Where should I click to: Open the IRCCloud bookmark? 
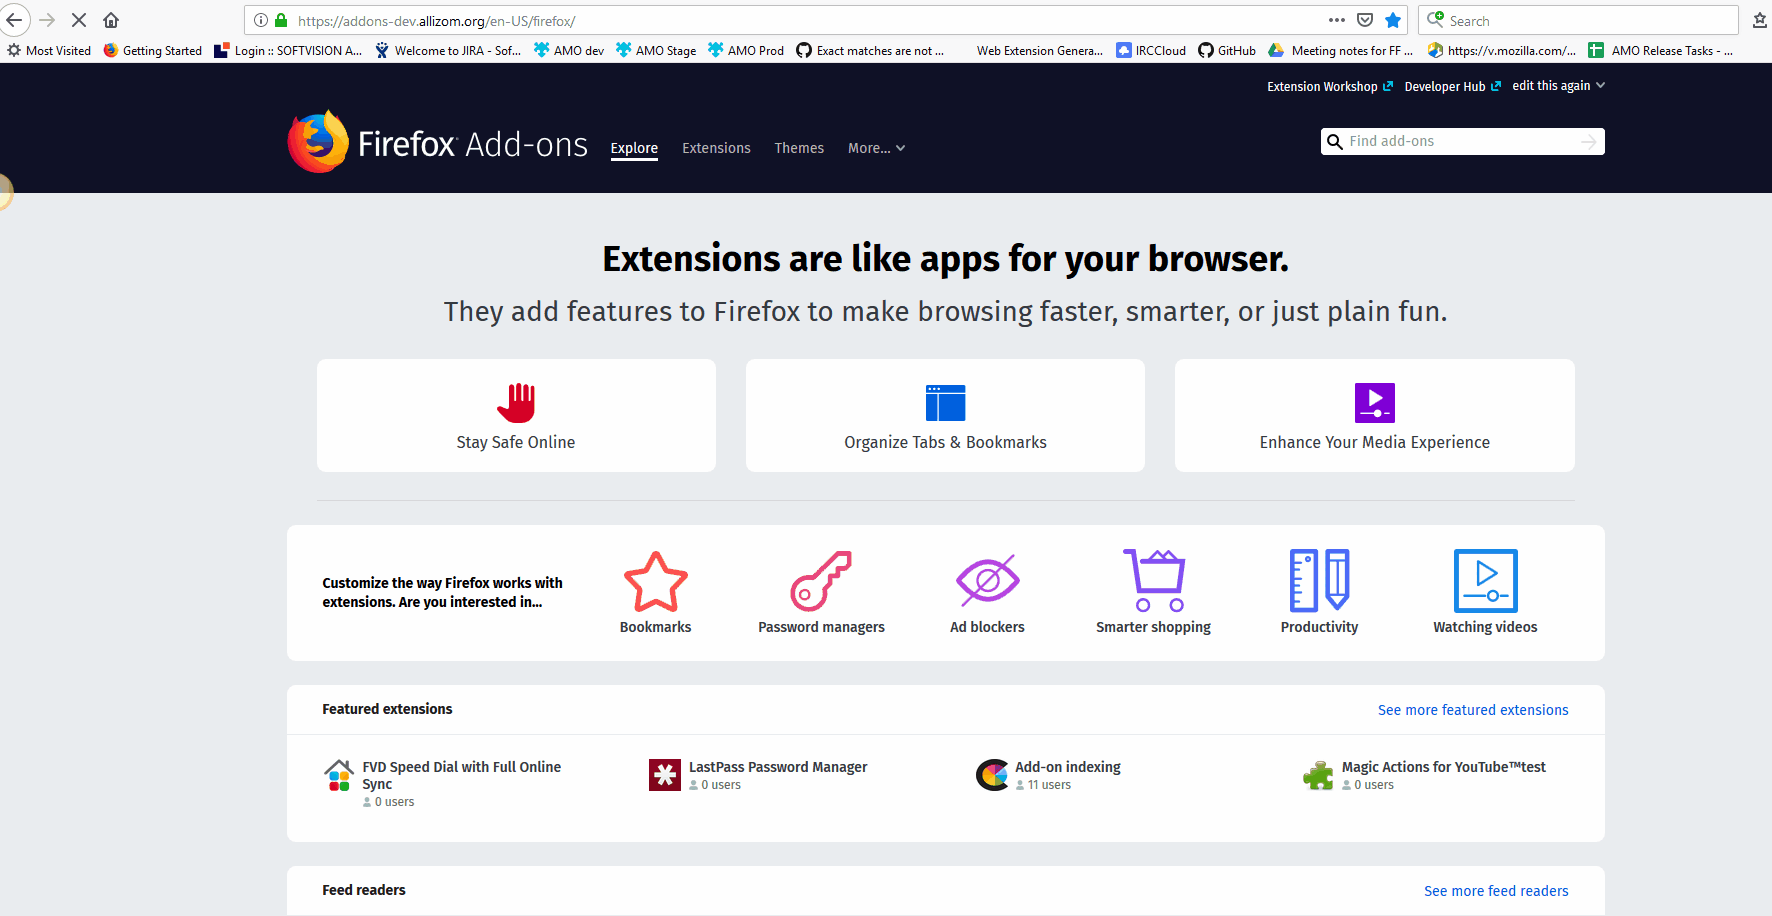pyautogui.click(x=1151, y=50)
